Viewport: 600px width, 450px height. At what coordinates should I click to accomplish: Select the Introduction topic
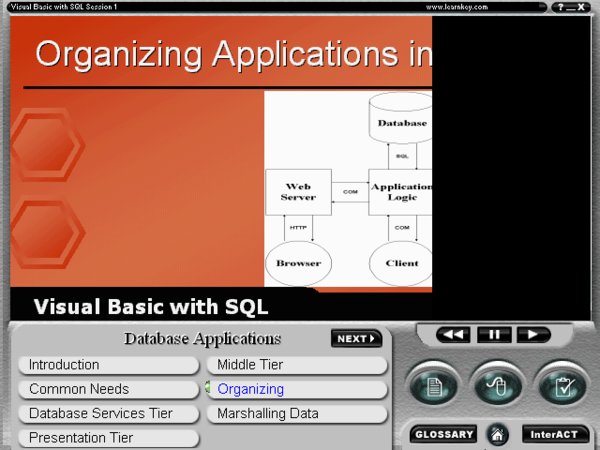[x=108, y=365]
